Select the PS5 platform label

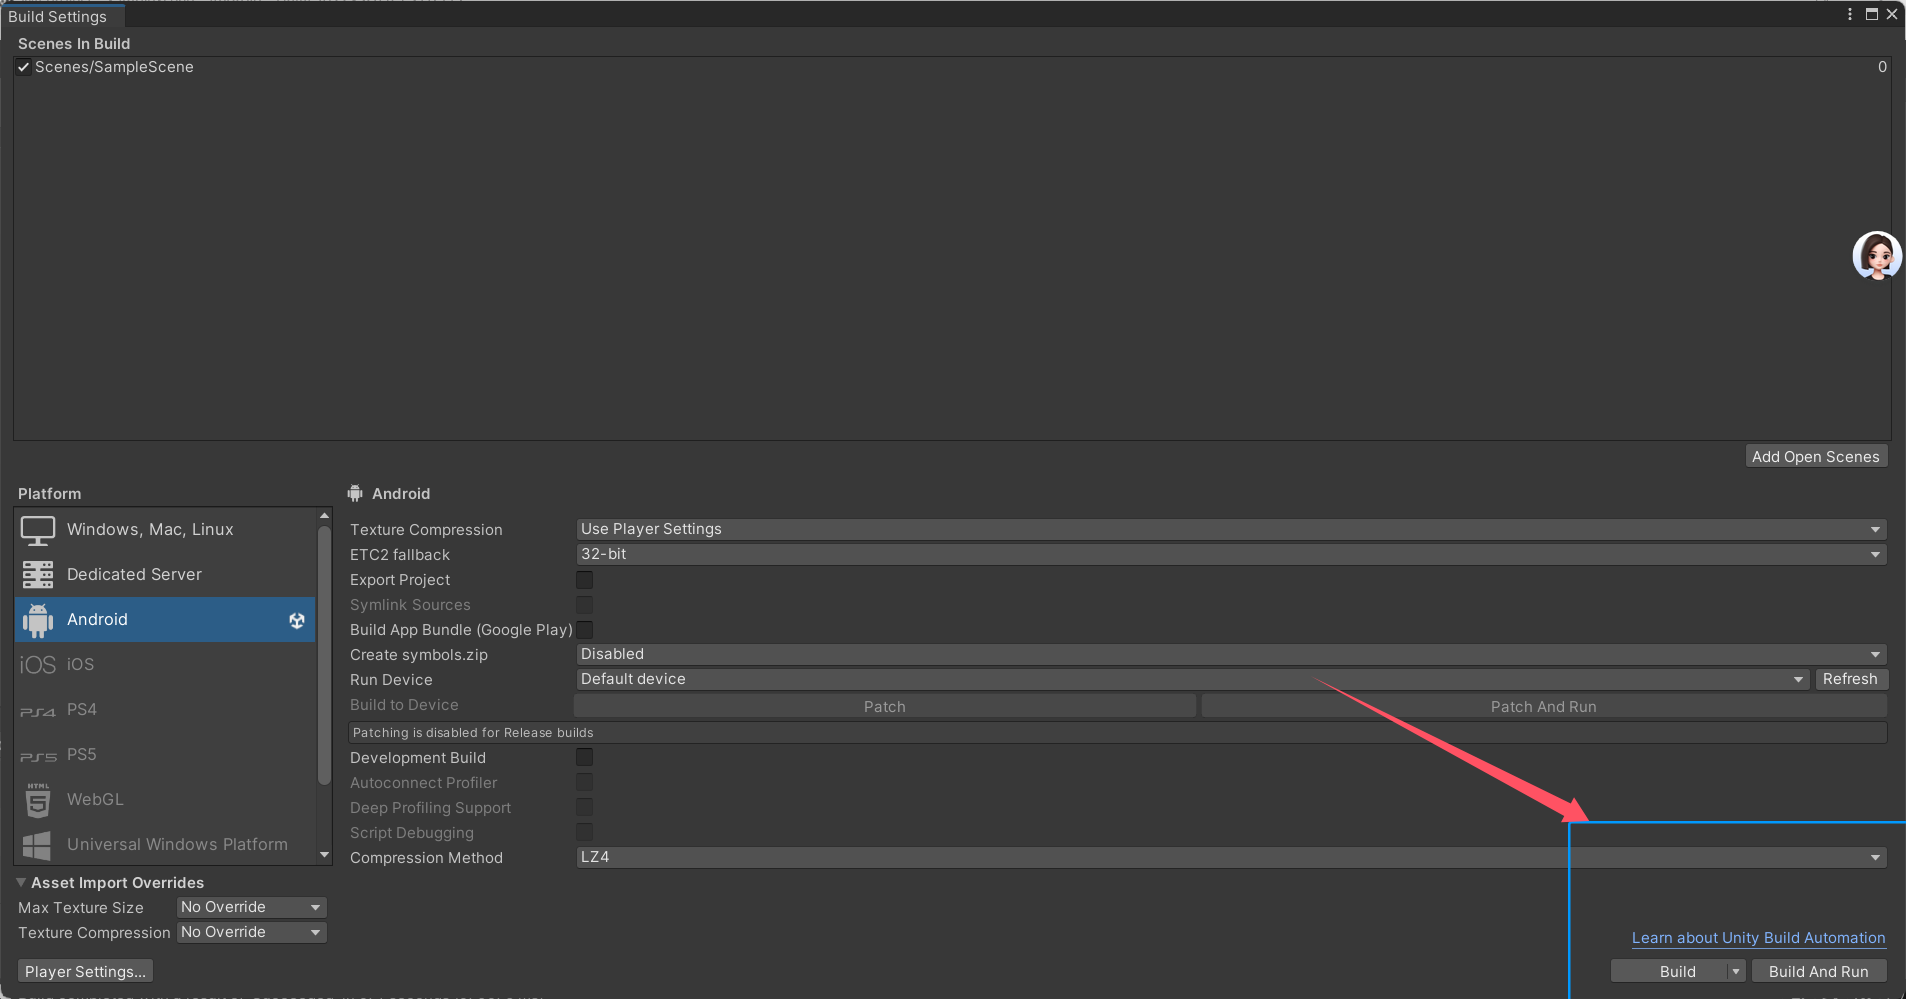coord(82,755)
